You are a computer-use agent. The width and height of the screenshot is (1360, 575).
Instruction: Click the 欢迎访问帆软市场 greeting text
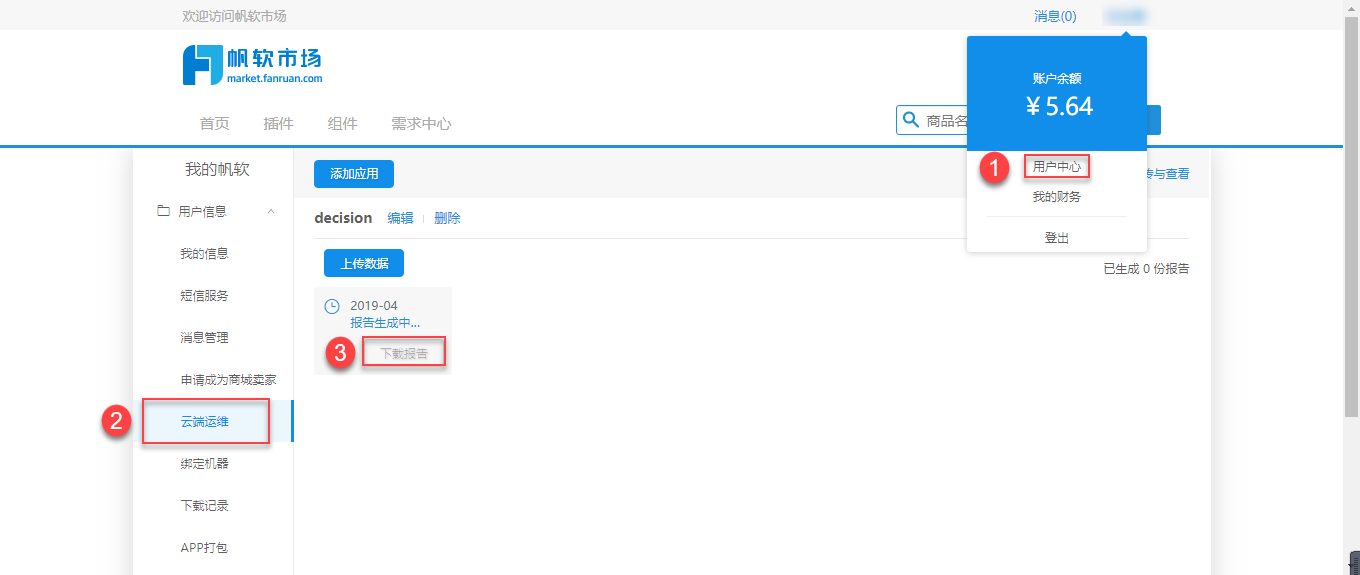click(235, 16)
